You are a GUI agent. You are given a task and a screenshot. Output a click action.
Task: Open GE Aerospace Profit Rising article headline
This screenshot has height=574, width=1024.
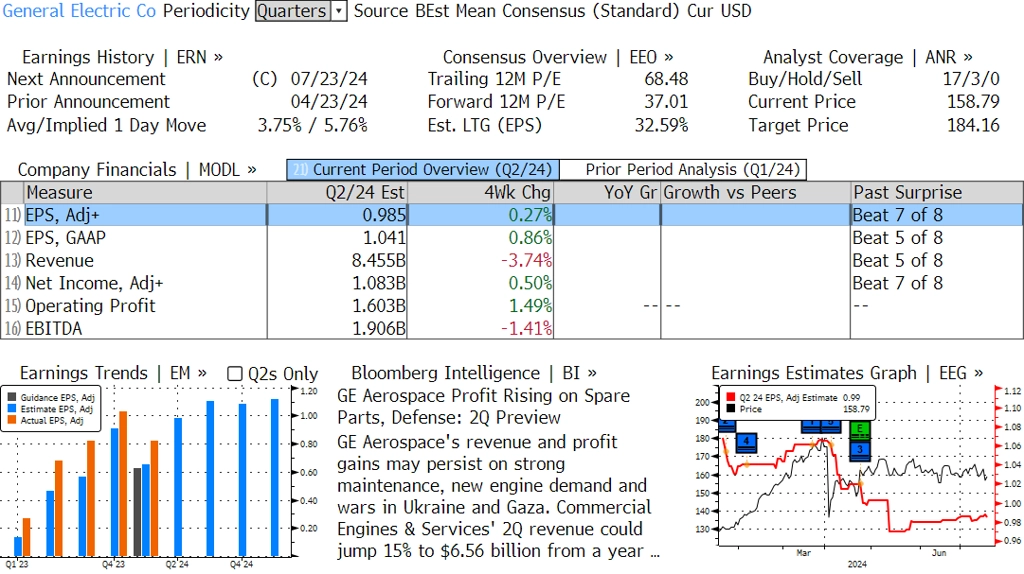pyautogui.click(x=483, y=407)
